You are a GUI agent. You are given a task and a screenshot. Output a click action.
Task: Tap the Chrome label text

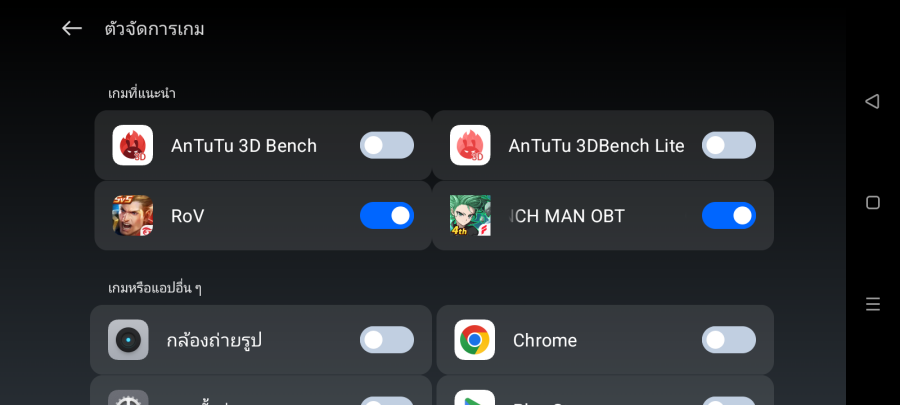click(x=545, y=340)
